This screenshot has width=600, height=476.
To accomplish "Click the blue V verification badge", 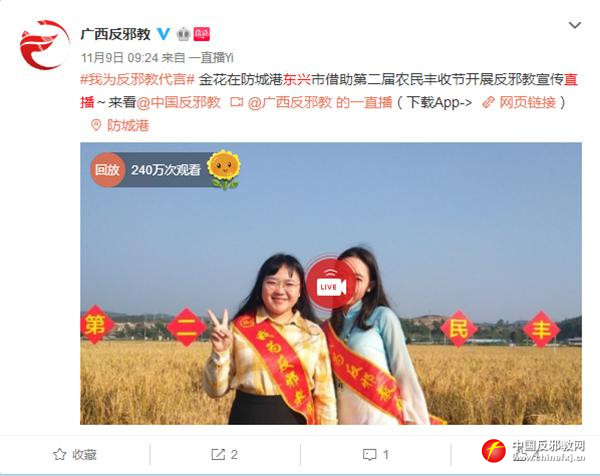I will (x=164, y=34).
